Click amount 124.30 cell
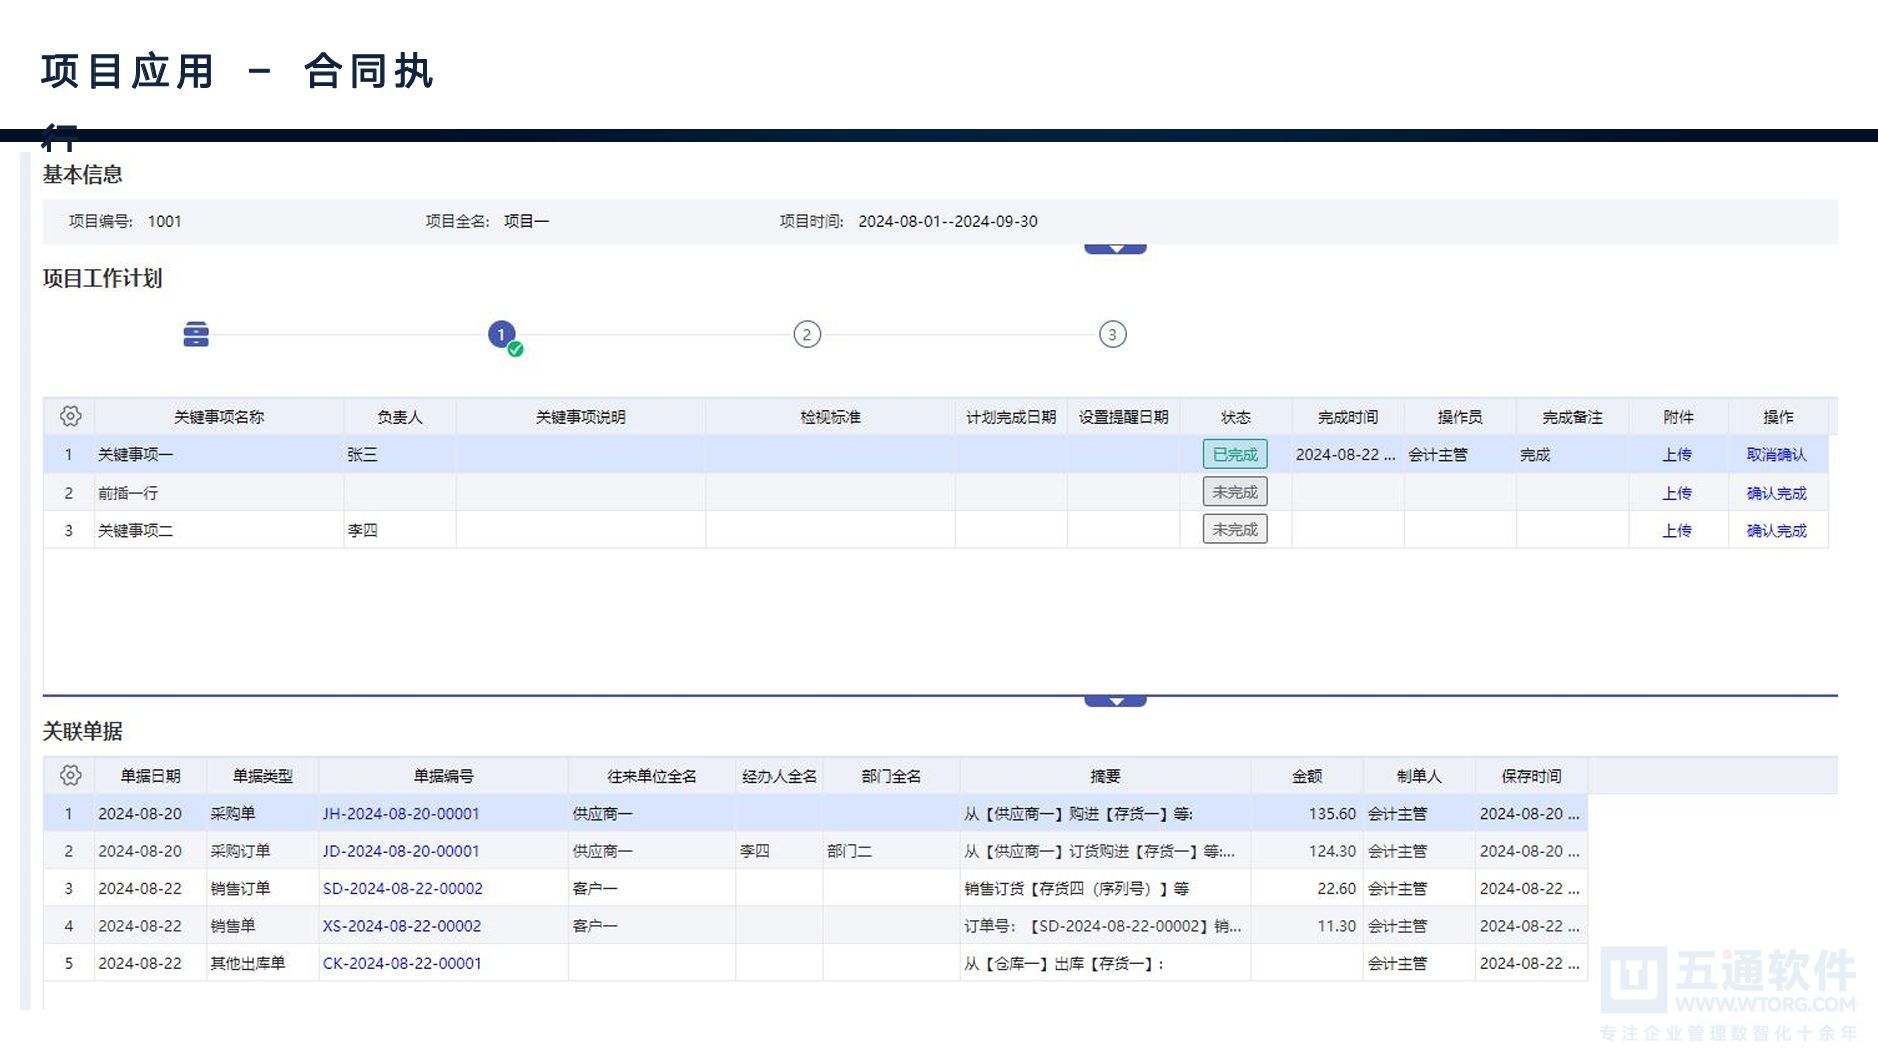 [1307, 851]
